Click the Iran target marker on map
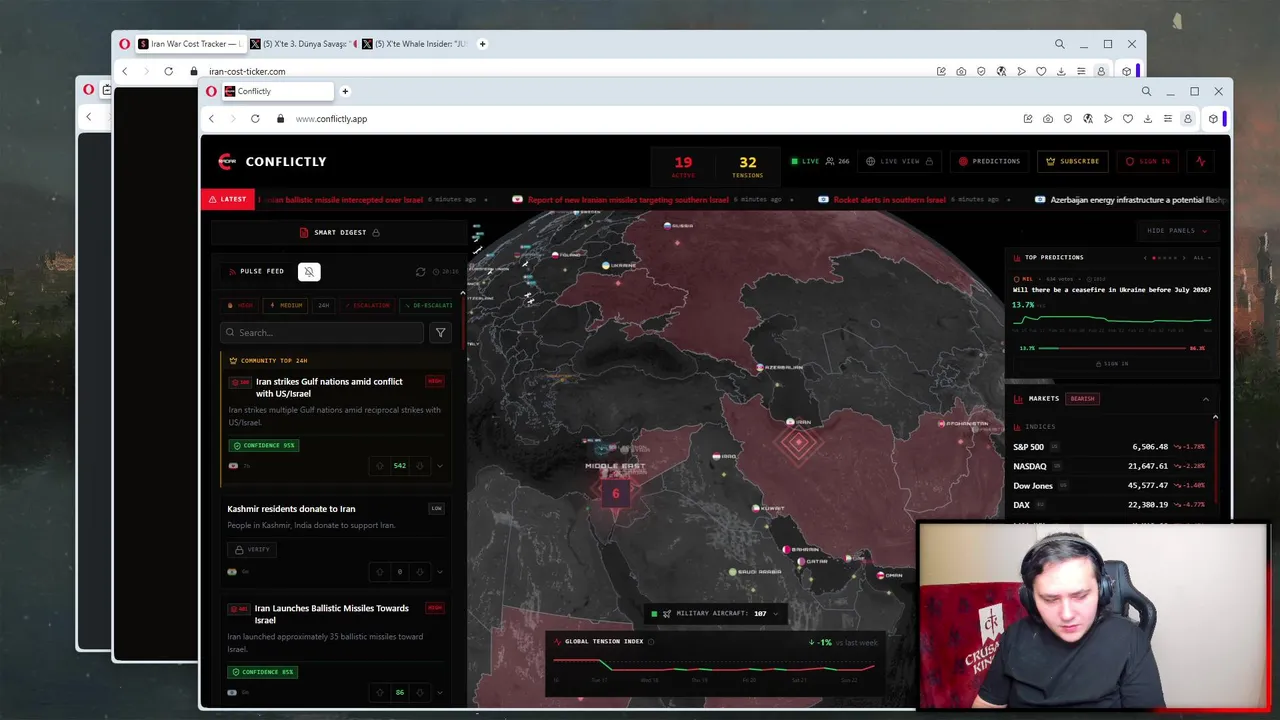The width and height of the screenshot is (1280, 720). [798, 444]
